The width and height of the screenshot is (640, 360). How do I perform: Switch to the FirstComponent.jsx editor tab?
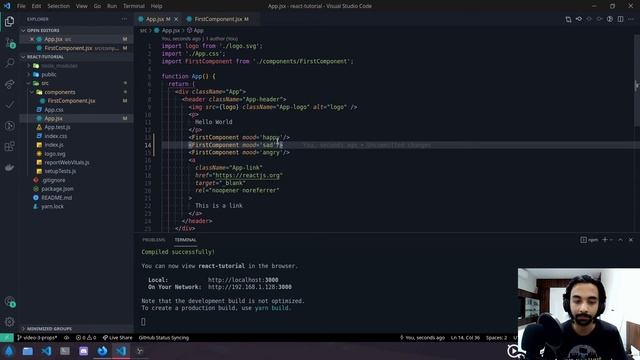[x=220, y=19]
